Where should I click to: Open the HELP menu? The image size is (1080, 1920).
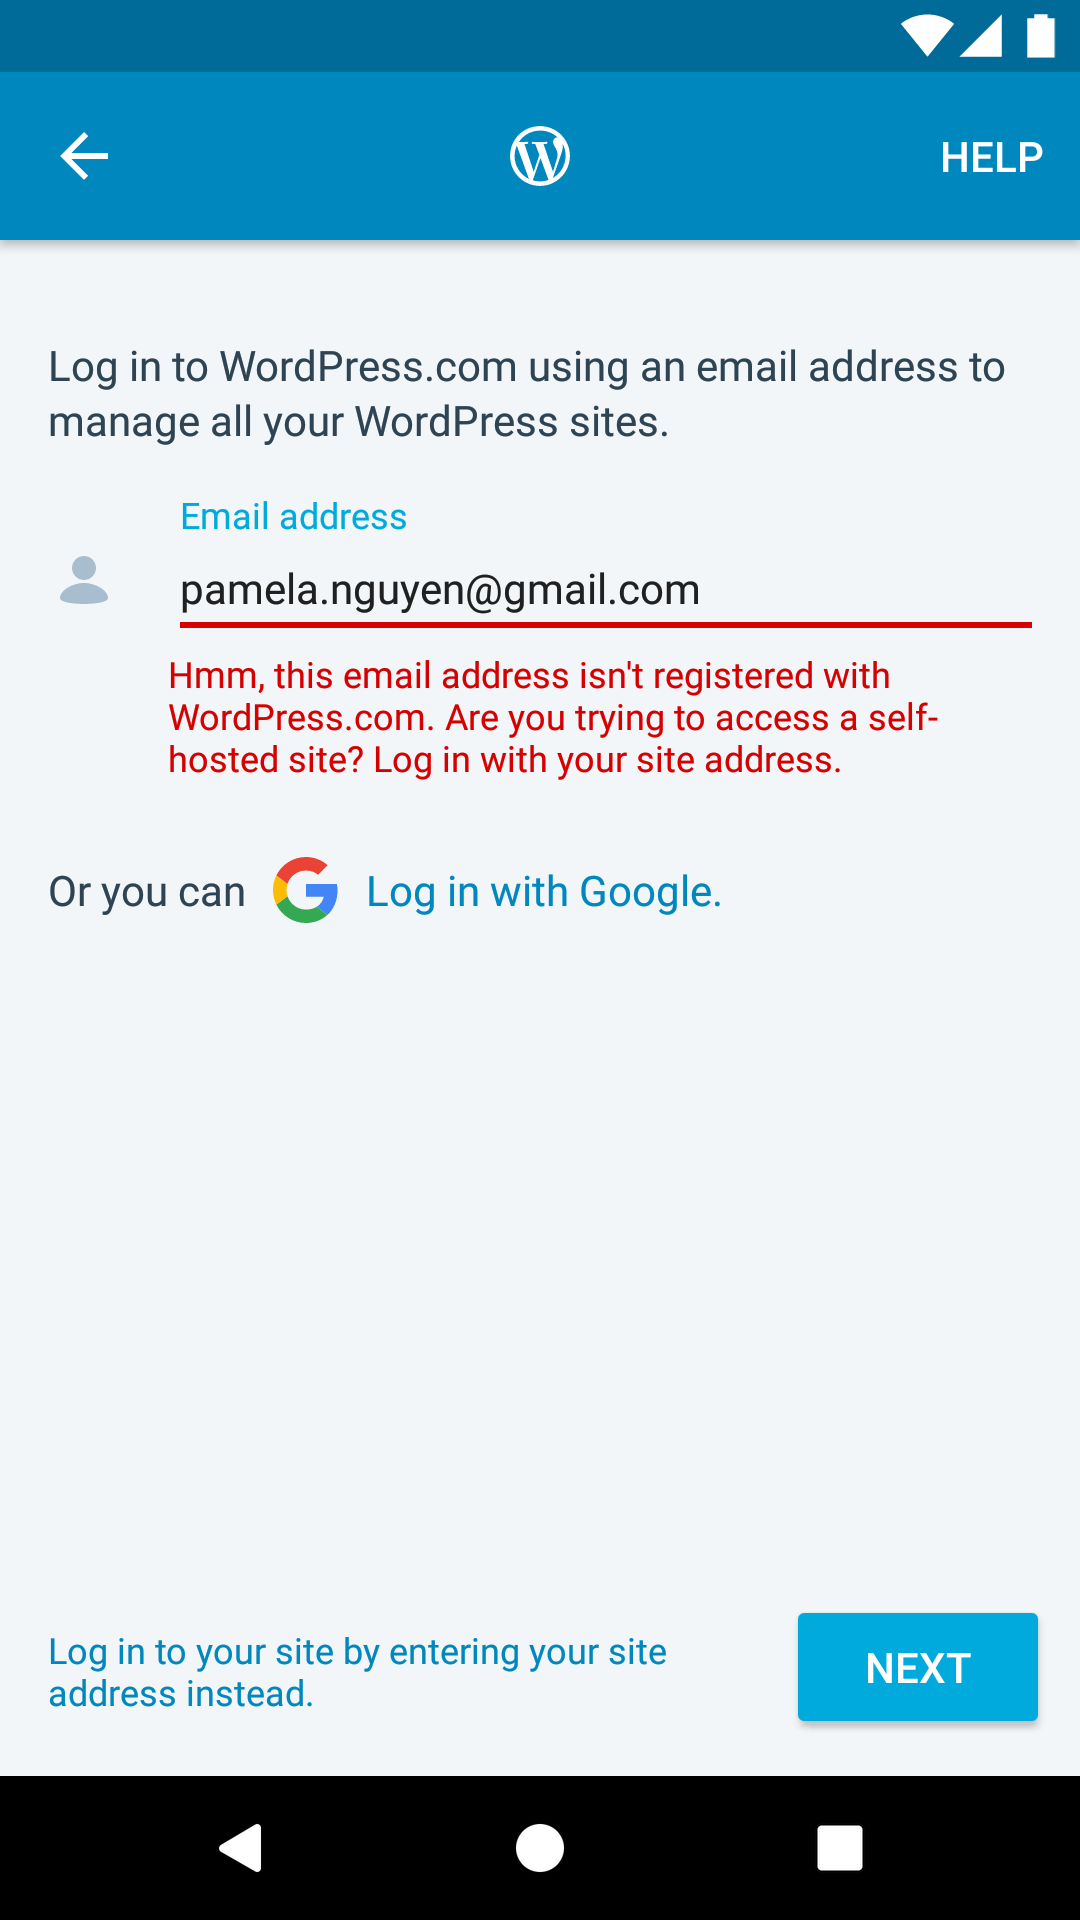991,157
